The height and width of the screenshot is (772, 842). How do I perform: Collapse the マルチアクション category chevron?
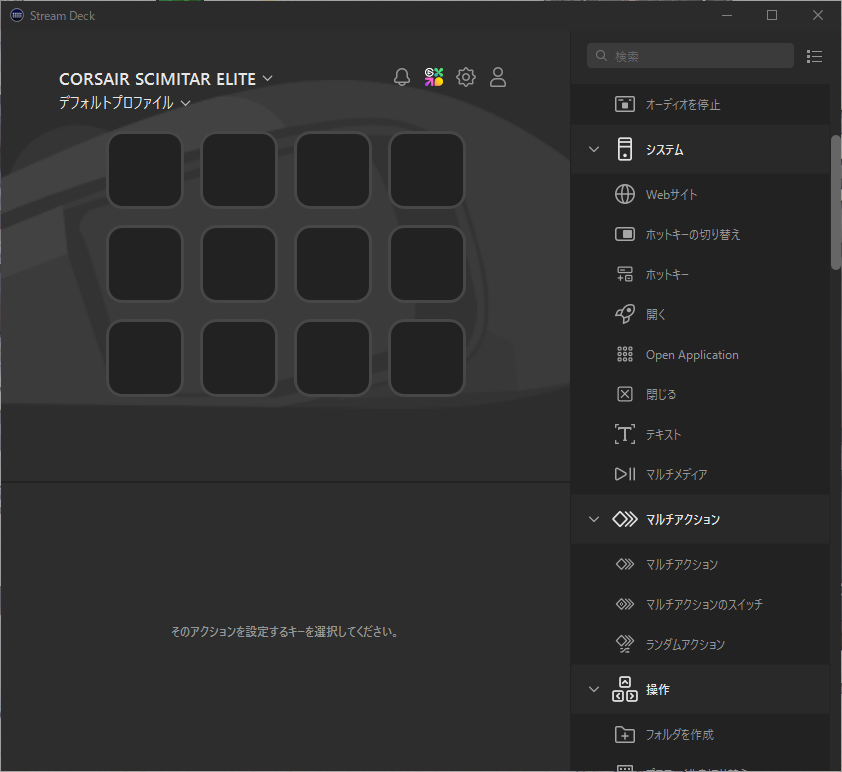(594, 519)
